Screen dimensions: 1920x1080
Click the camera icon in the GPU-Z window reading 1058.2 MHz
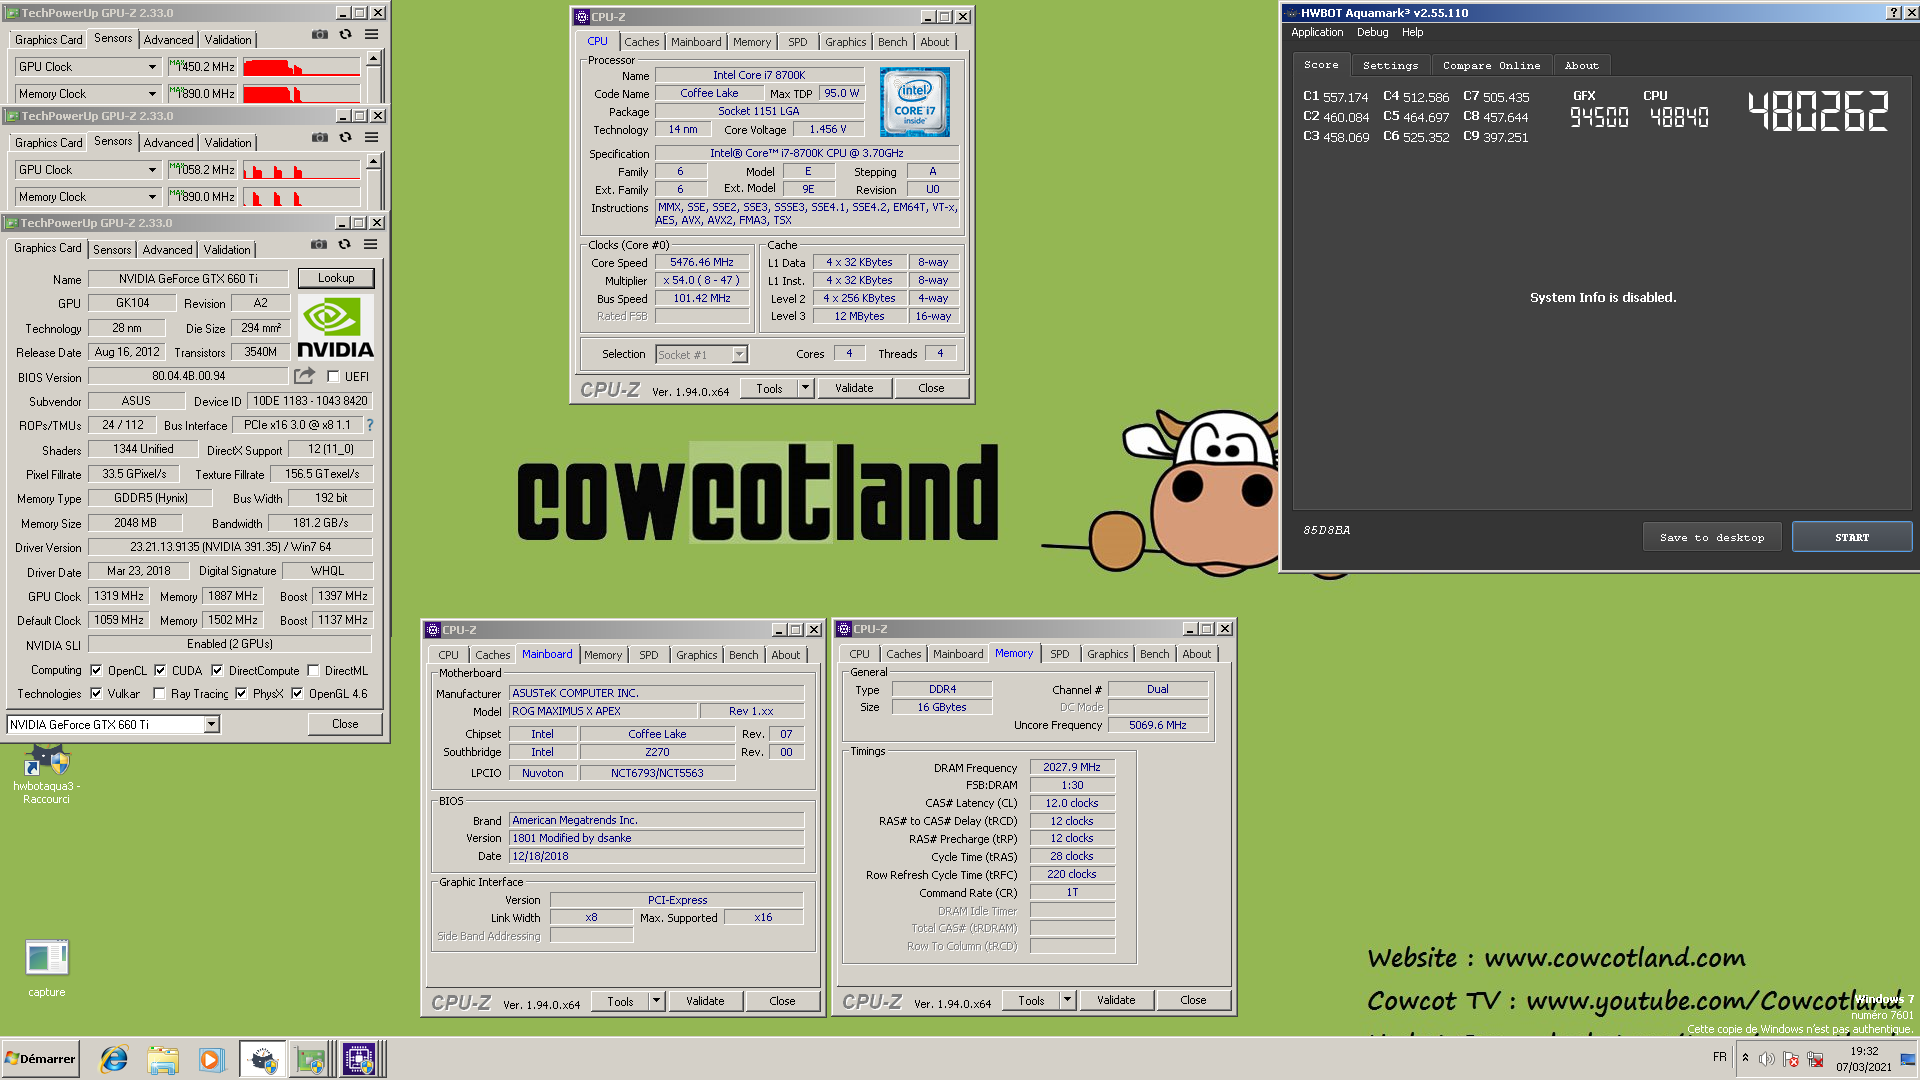[319, 138]
